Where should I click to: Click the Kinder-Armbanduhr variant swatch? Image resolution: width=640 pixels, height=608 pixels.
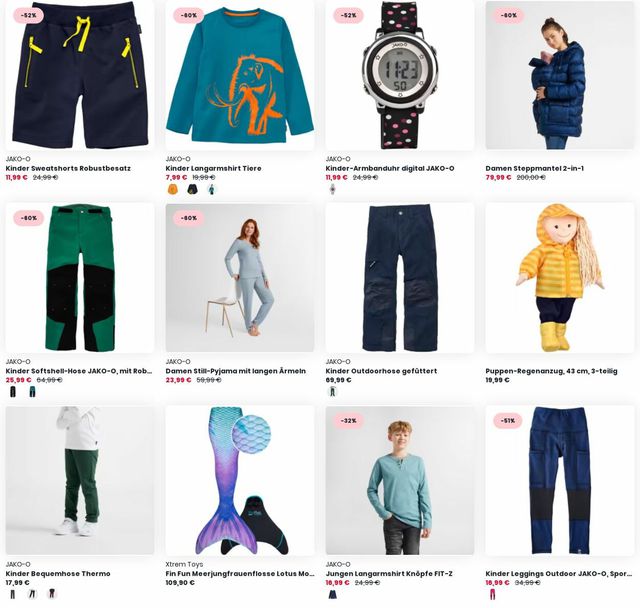coord(333,189)
